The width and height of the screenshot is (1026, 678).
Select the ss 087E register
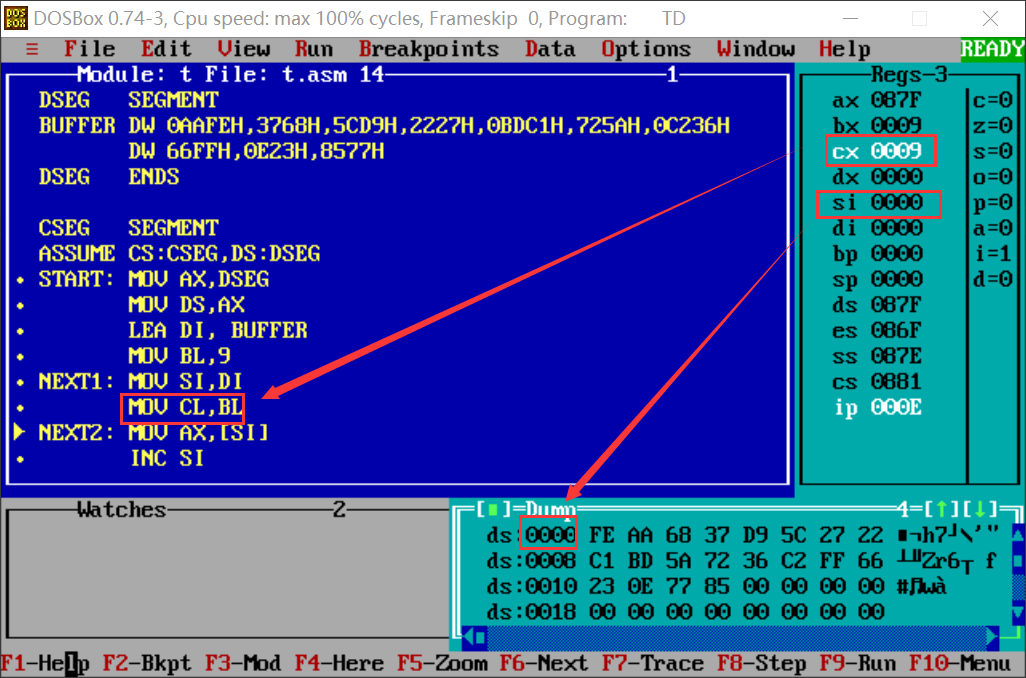pyautogui.click(x=877, y=356)
